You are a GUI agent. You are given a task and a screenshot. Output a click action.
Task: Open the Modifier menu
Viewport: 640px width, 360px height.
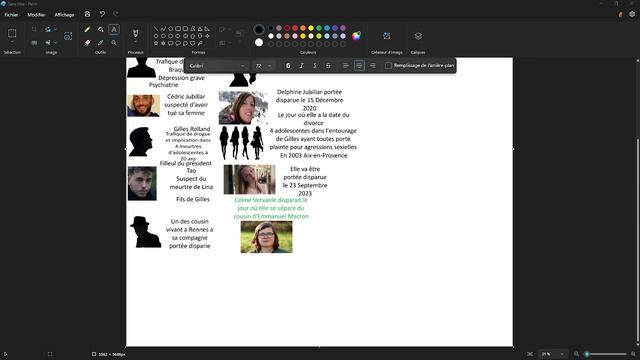point(36,15)
